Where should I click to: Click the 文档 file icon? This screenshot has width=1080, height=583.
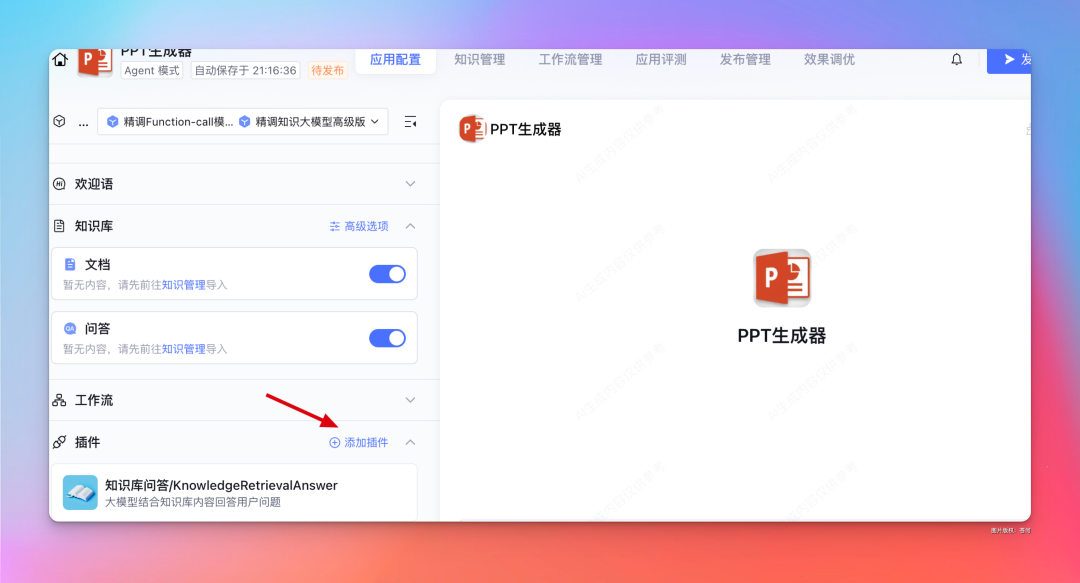[x=70, y=265]
